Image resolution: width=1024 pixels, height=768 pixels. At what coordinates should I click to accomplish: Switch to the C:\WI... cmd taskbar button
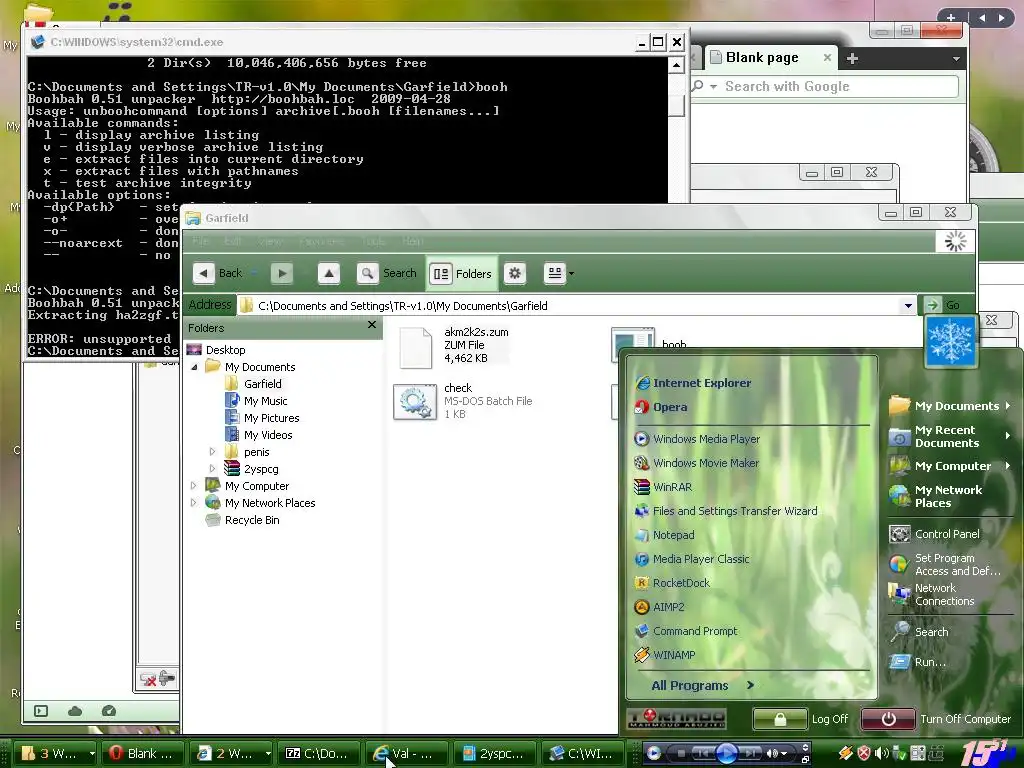click(x=583, y=754)
